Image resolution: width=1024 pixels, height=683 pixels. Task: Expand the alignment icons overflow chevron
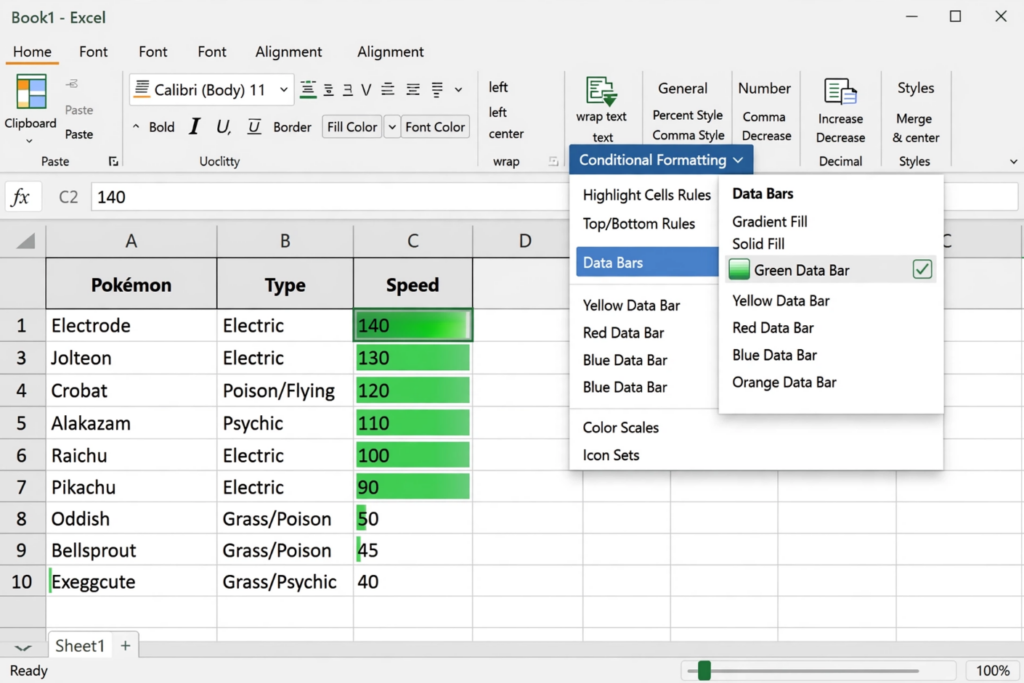(x=458, y=90)
